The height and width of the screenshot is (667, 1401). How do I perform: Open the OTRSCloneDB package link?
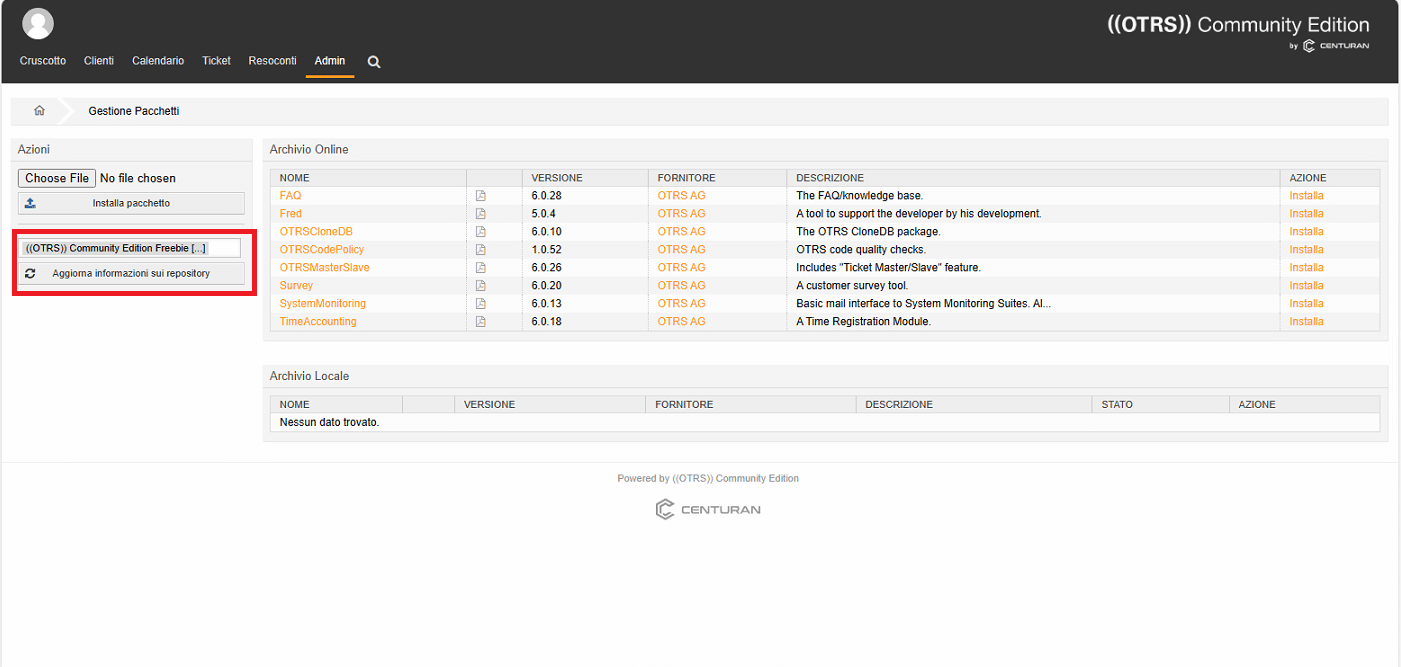point(316,232)
